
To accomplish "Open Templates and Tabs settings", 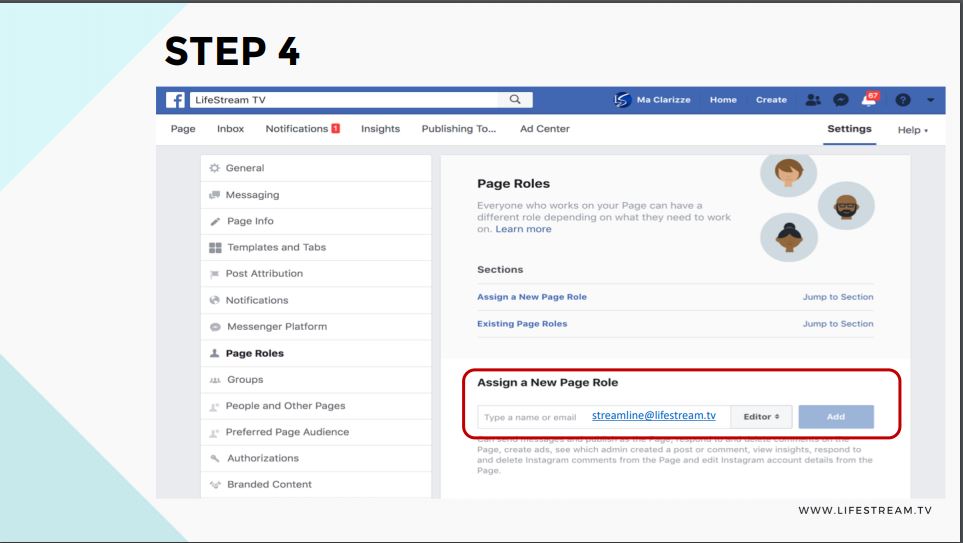I will click(316, 248).
